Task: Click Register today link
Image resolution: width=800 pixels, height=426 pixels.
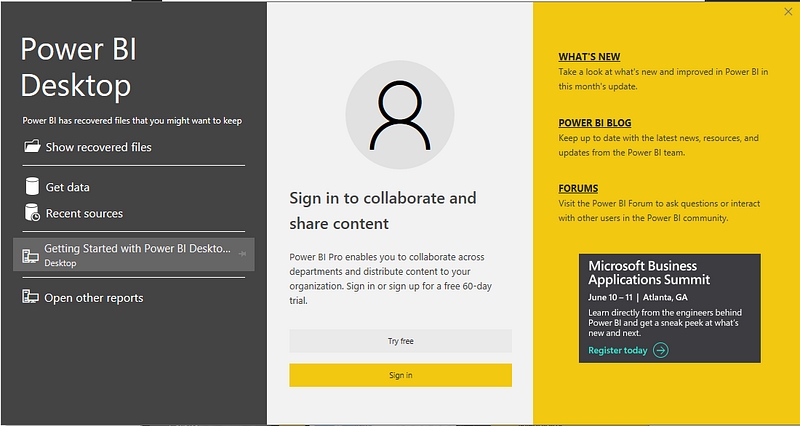Action: [617, 350]
